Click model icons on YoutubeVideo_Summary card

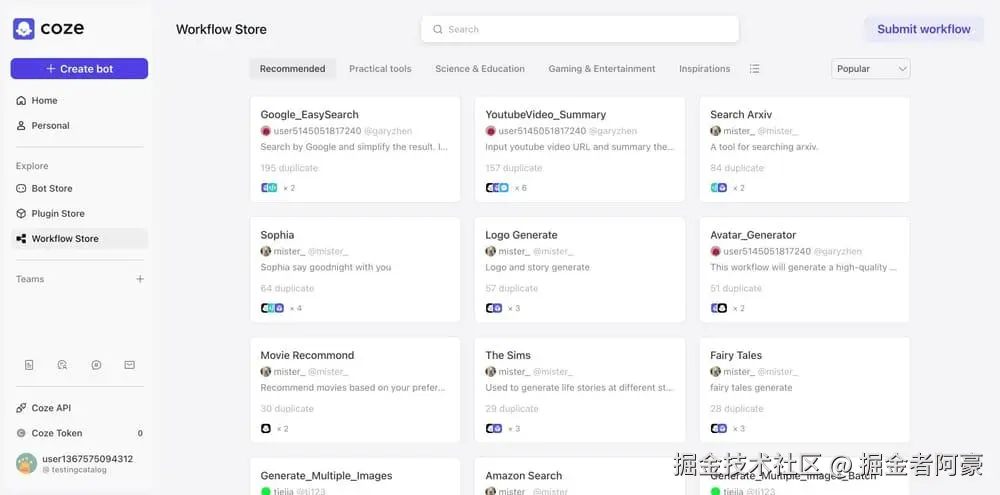[x=497, y=188]
